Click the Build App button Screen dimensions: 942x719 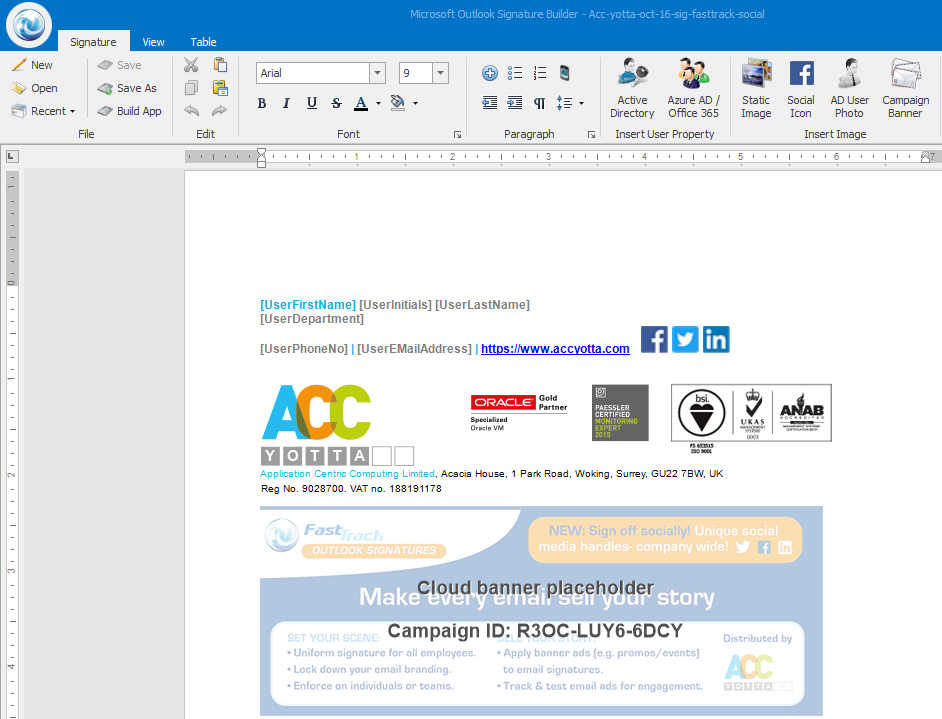[x=129, y=111]
